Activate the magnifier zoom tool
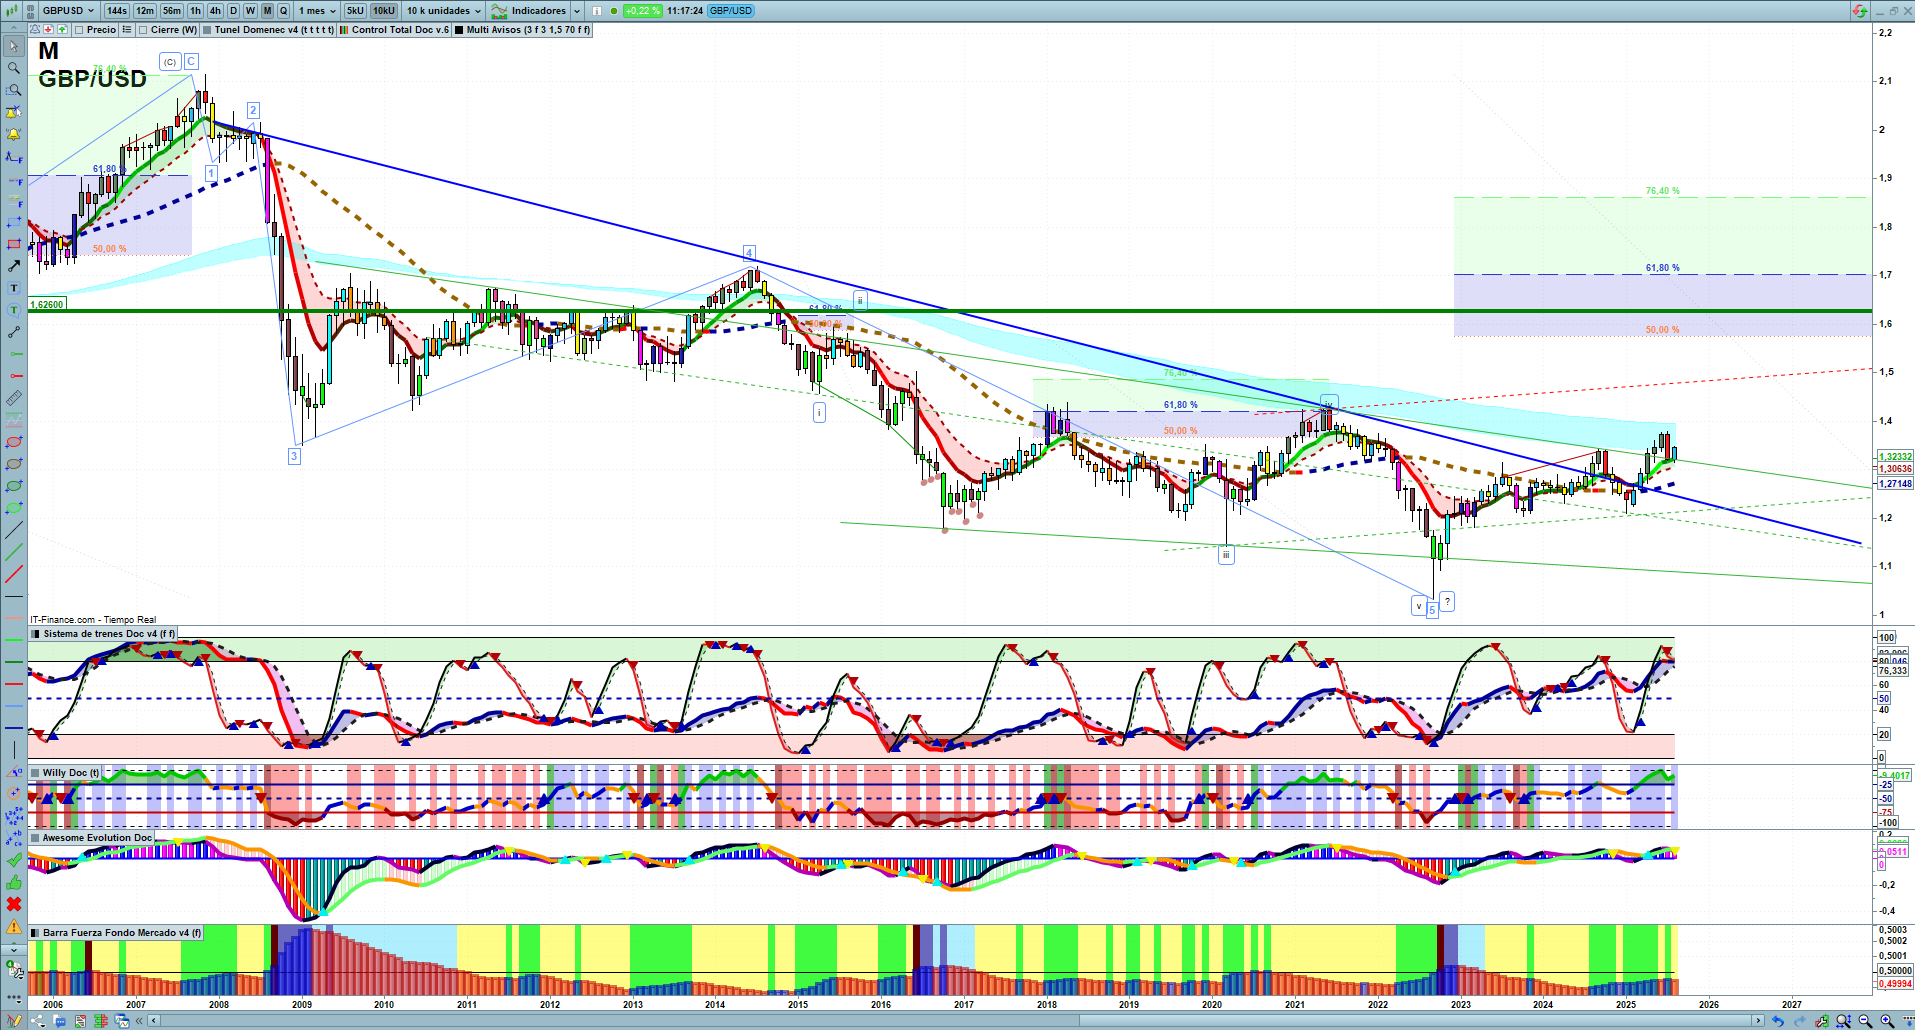Viewport: 1915px width, 1030px height. click(x=14, y=68)
